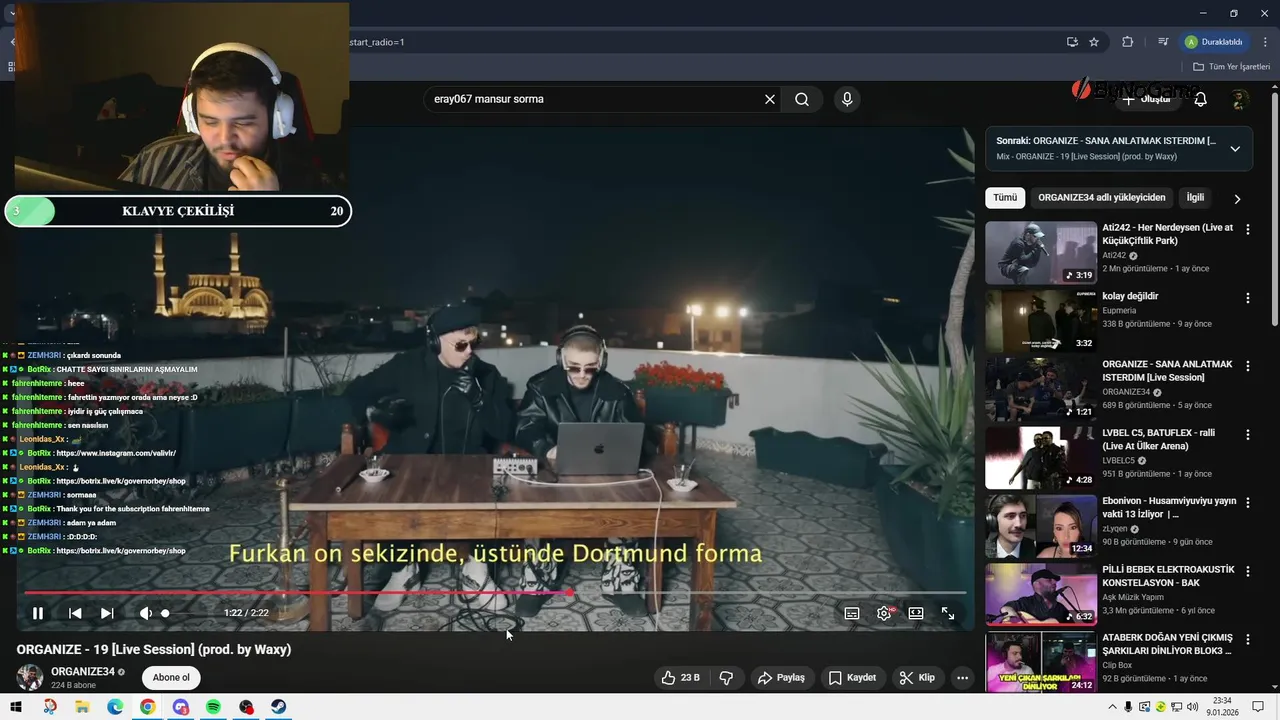Open the Windows notification center icon

[x=1259, y=707]
